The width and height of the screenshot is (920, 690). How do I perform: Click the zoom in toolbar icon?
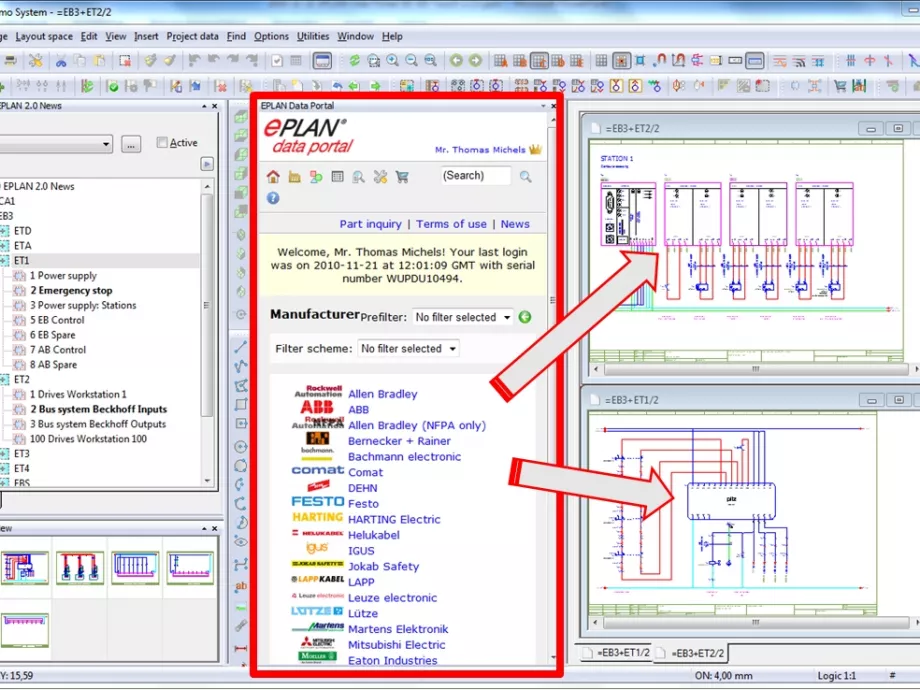click(x=393, y=60)
